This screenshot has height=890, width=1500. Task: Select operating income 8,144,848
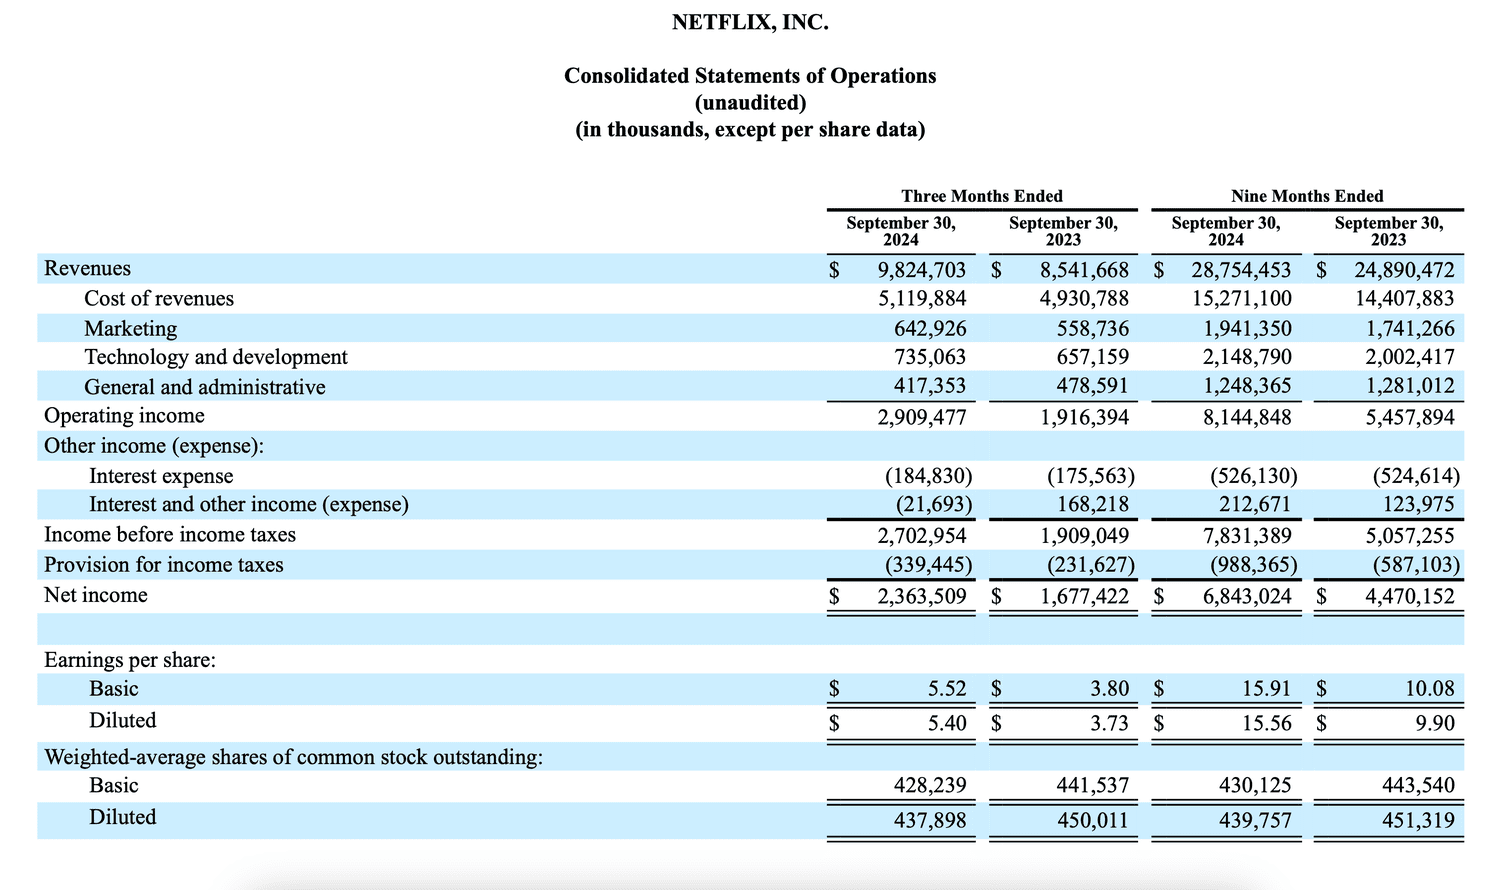[1247, 418]
